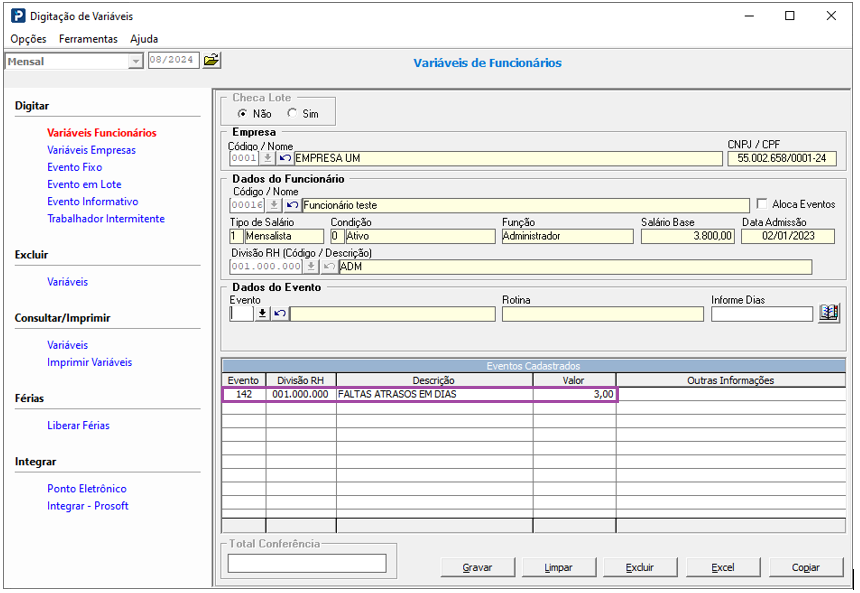Click the undo arrow beside Divisão RH ADM
Screen dimensions: 860x593
click(329, 267)
